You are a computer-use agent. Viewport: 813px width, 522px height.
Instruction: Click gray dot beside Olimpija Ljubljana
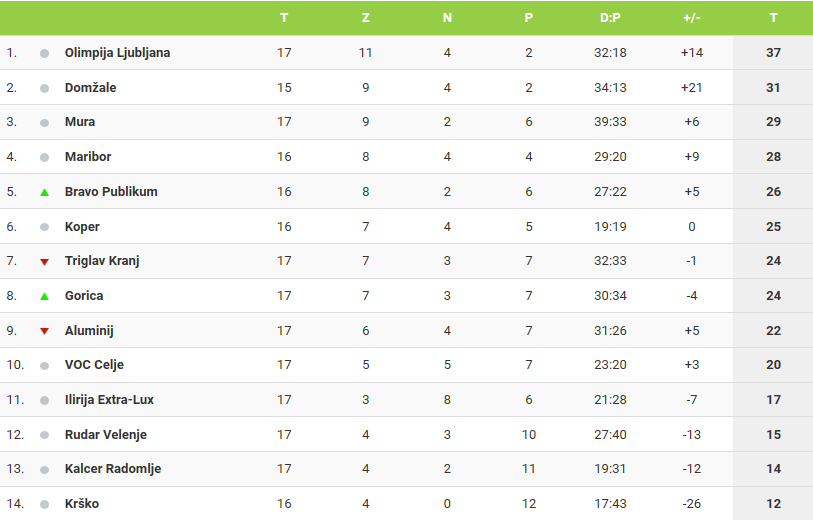pyautogui.click(x=45, y=53)
